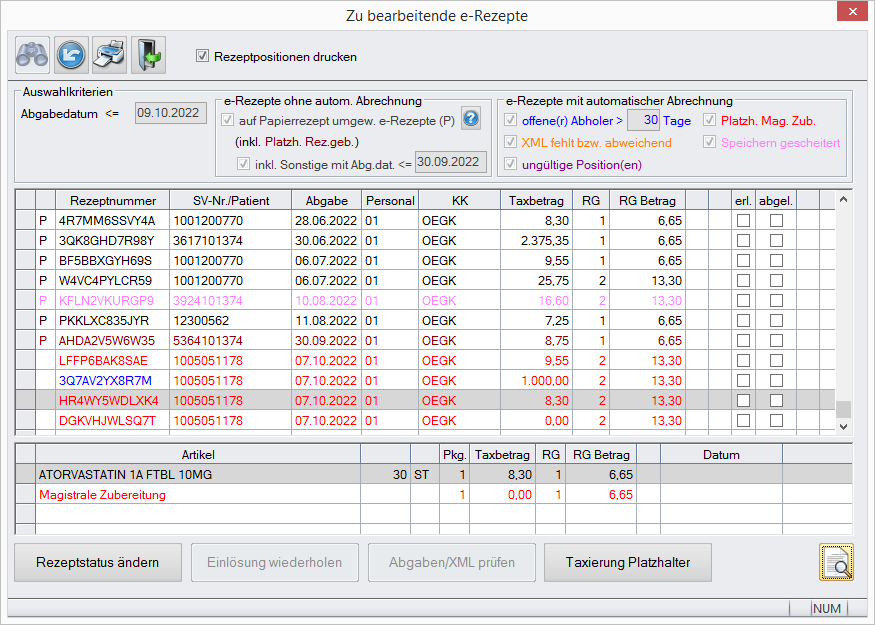The height and width of the screenshot is (625, 875).
Task: Select recipe row DGKVHJWLSQ7T
Action: coord(108,420)
